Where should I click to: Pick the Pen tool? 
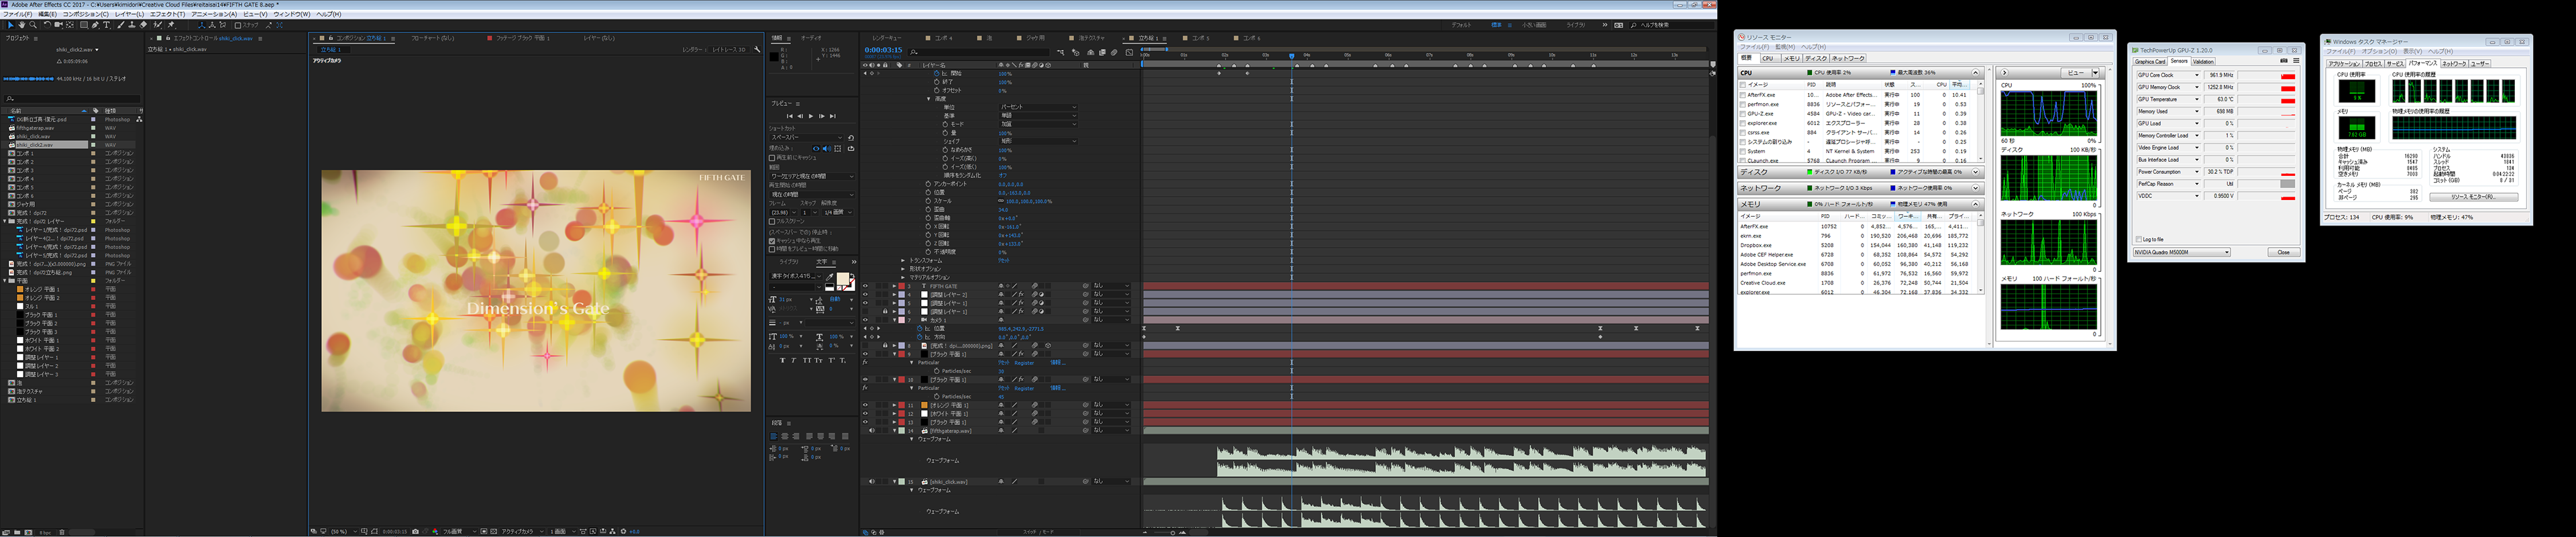(96, 25)
